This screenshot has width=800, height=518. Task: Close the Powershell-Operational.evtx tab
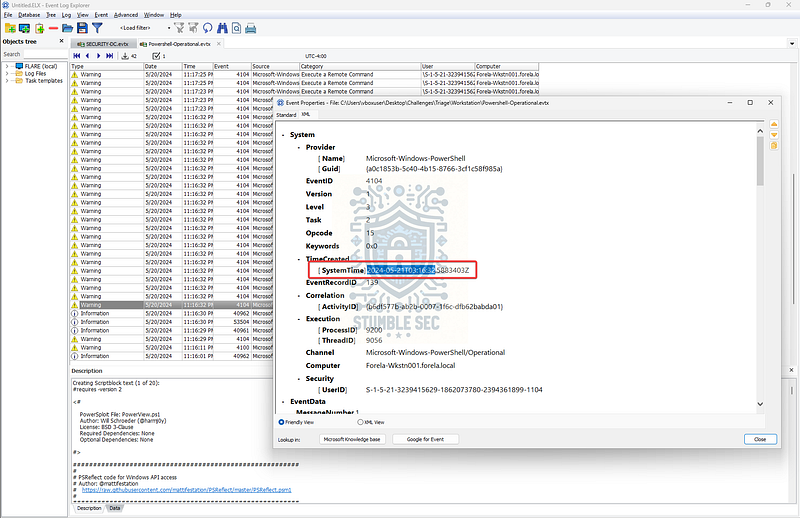click(219, 44)
